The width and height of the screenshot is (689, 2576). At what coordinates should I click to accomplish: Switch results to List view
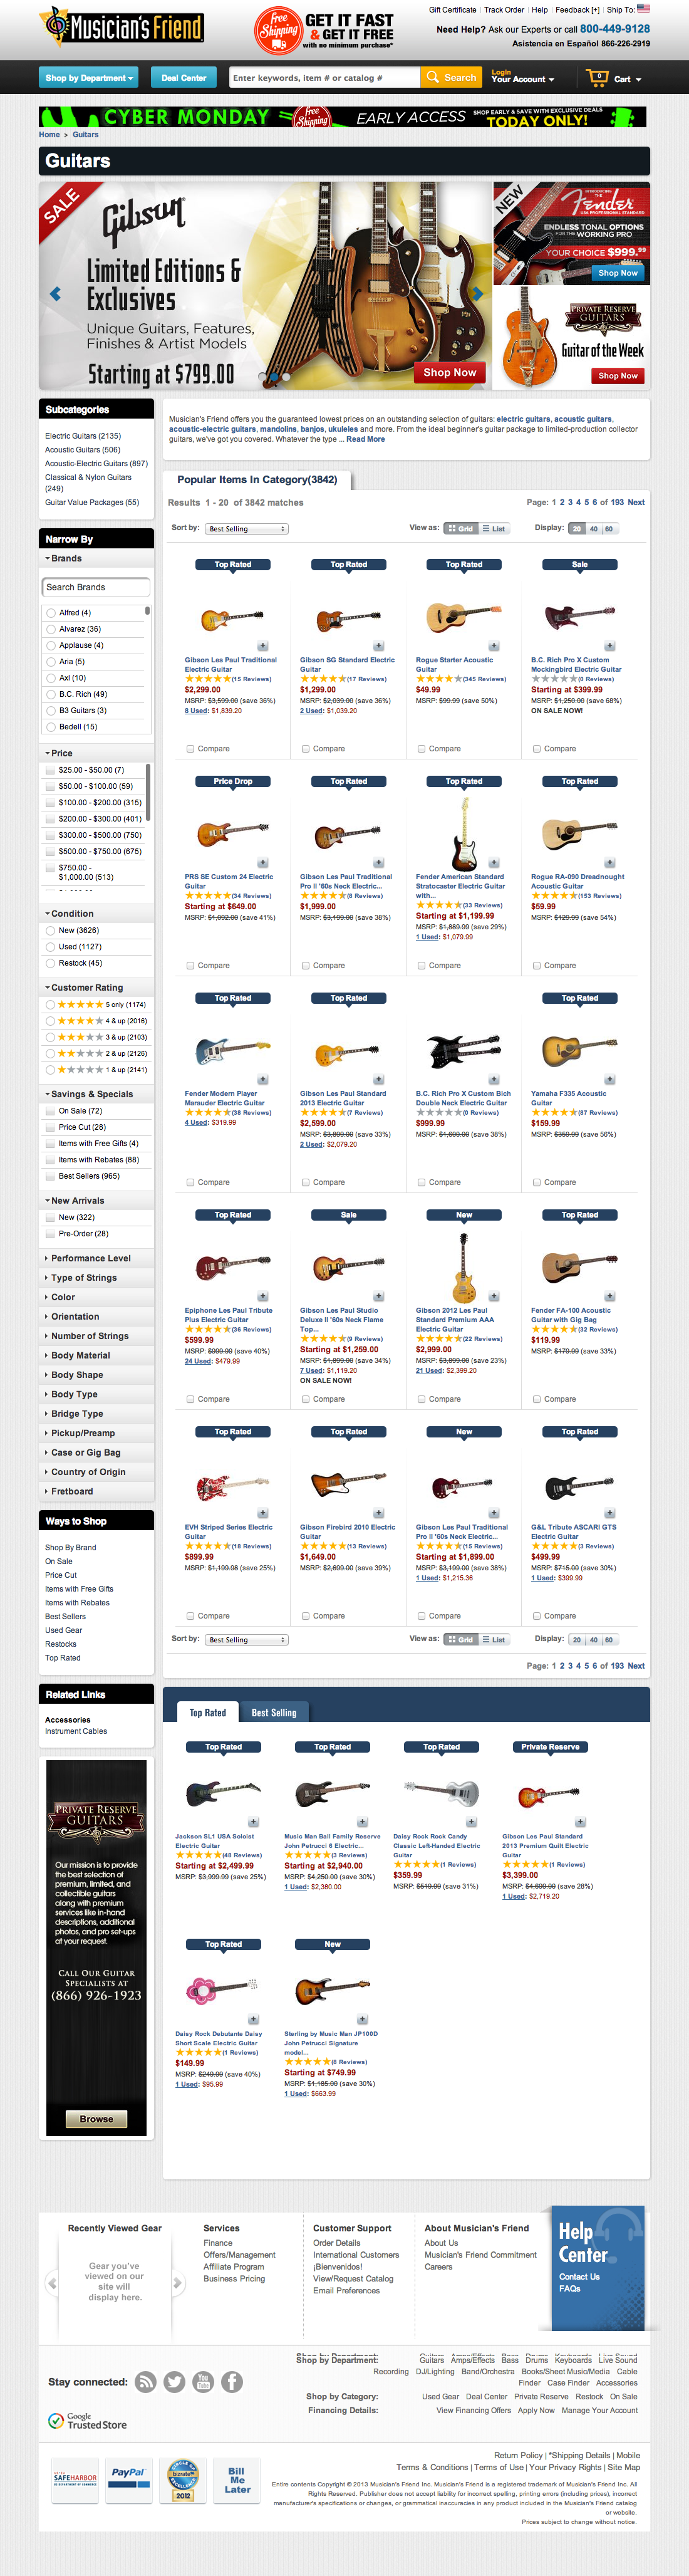[494, 528]
